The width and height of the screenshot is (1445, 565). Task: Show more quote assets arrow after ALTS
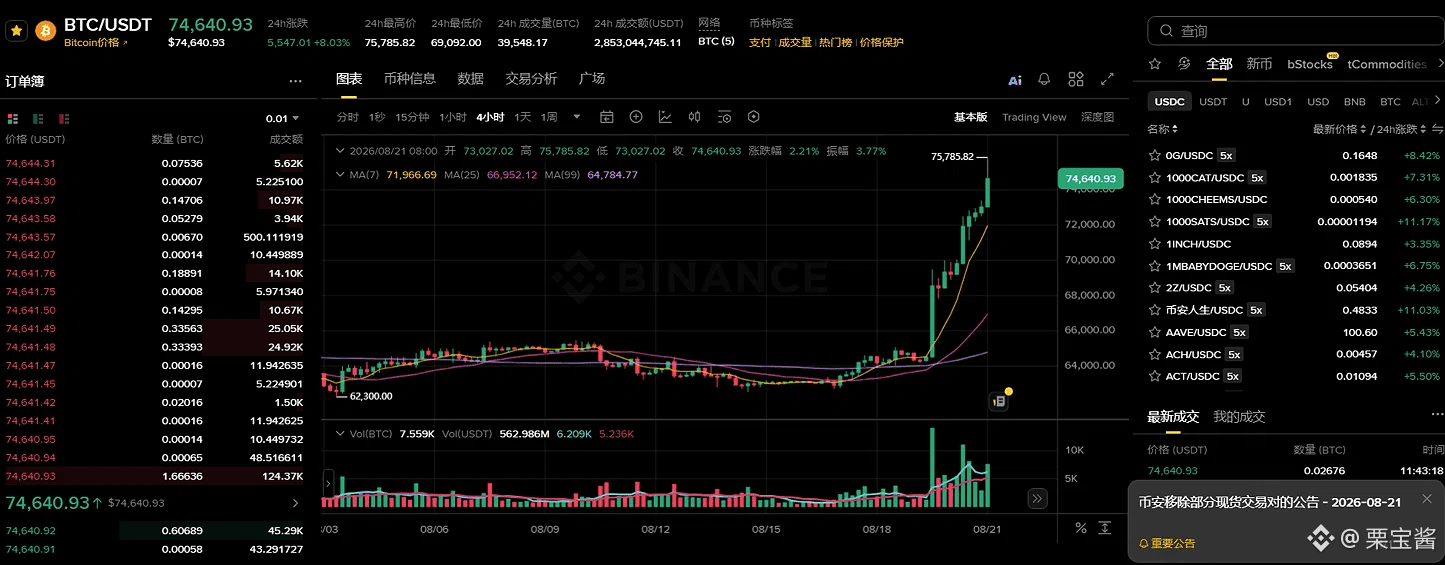1438,101
